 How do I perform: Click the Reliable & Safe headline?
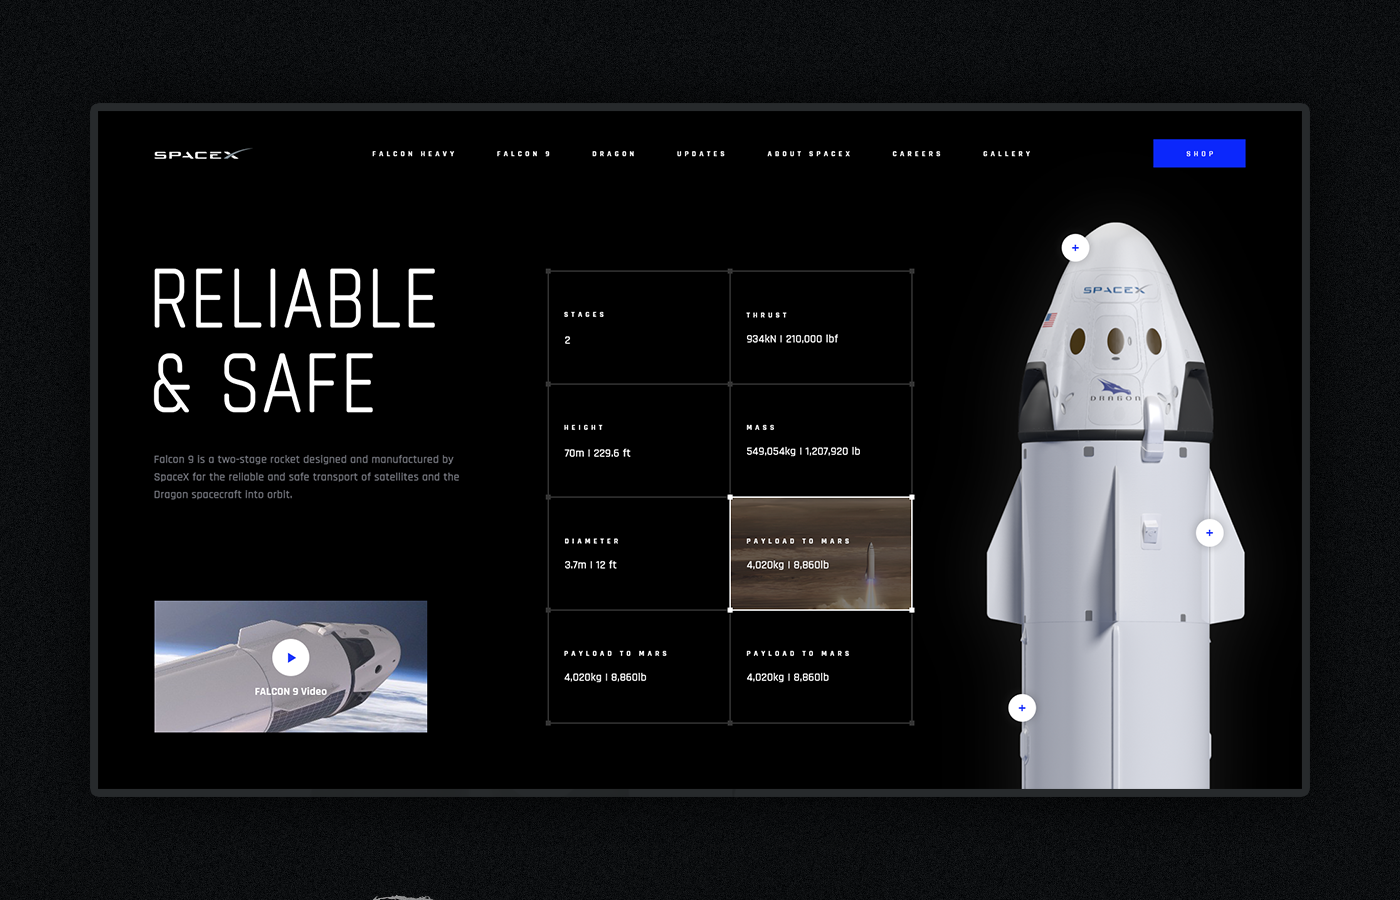[x=294, y=340]
